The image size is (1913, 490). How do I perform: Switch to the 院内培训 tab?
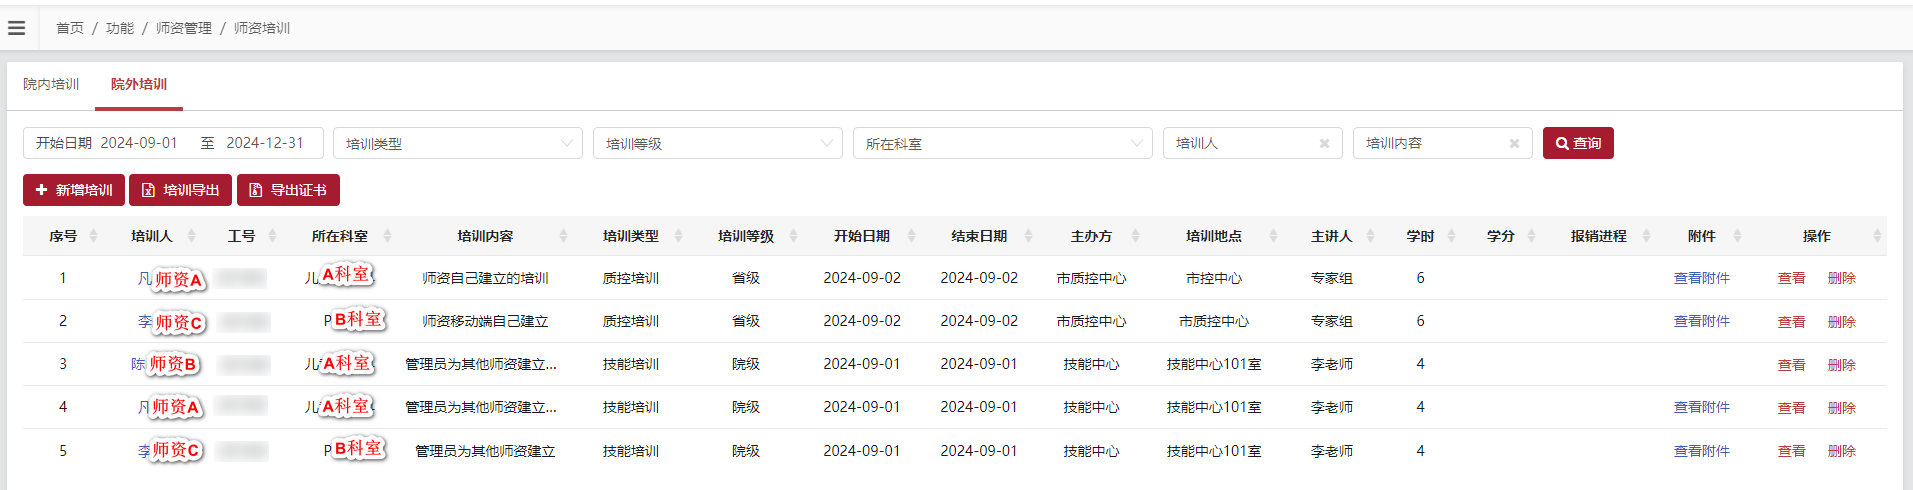[51, 84]
